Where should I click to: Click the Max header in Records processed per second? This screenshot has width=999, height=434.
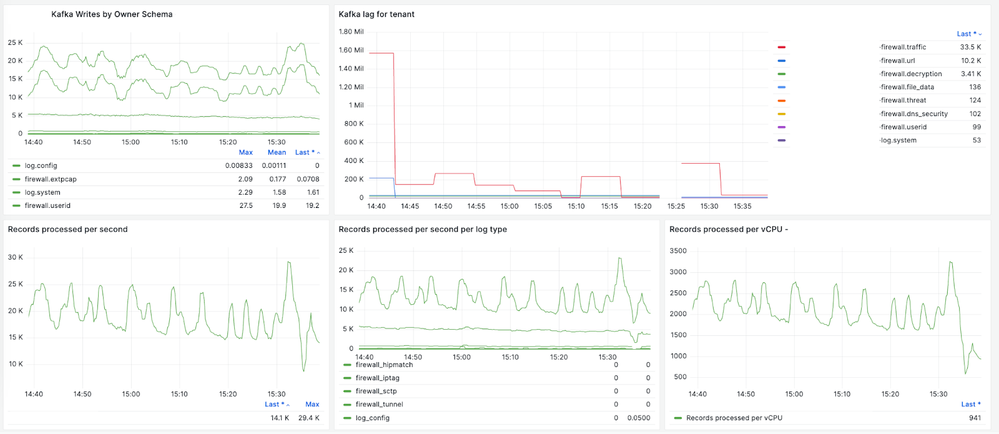[x=312, y=405]
